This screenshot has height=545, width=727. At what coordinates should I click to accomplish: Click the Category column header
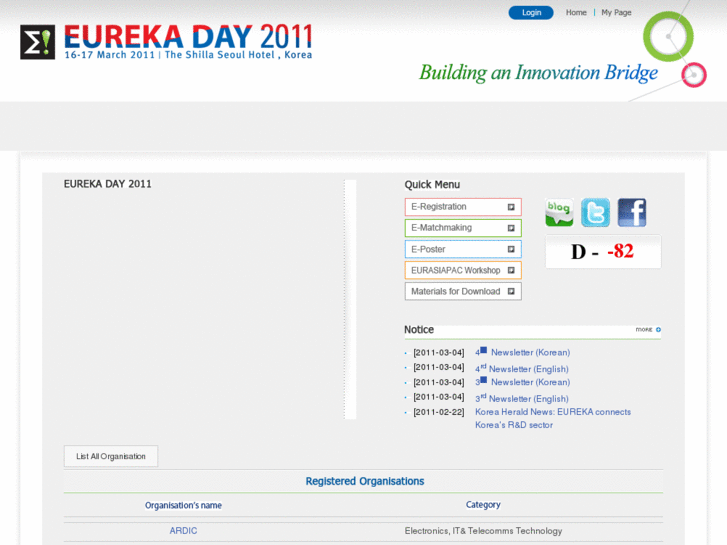483,505
